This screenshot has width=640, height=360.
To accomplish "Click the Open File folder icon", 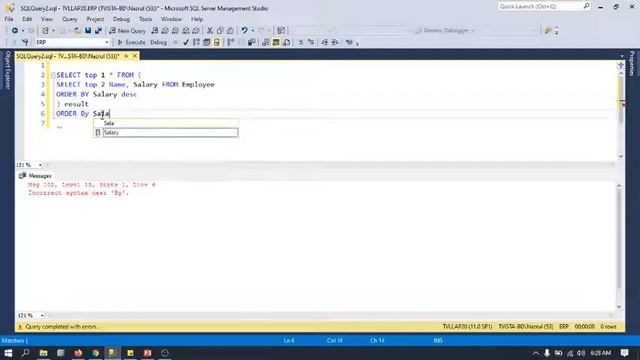I will (77, 31).
